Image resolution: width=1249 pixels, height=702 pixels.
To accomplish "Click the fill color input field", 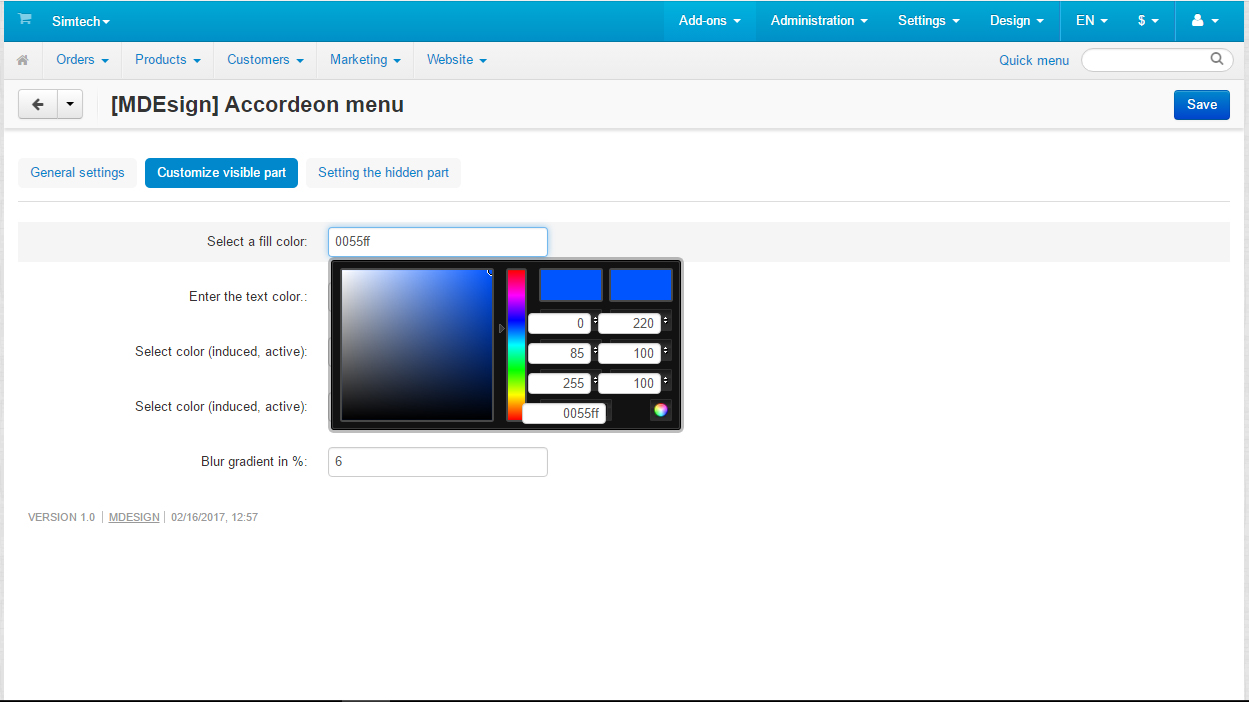I will (x=438, y=242).
